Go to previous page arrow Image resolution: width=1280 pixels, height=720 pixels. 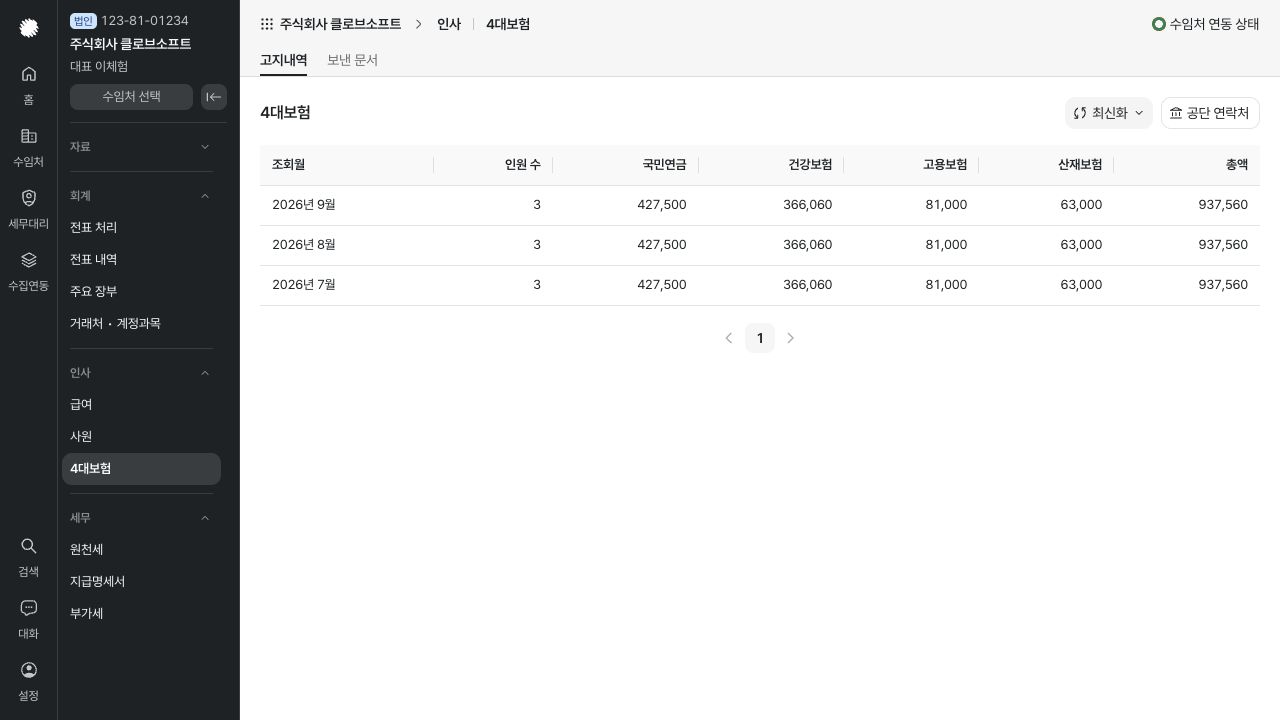point(729,338)
